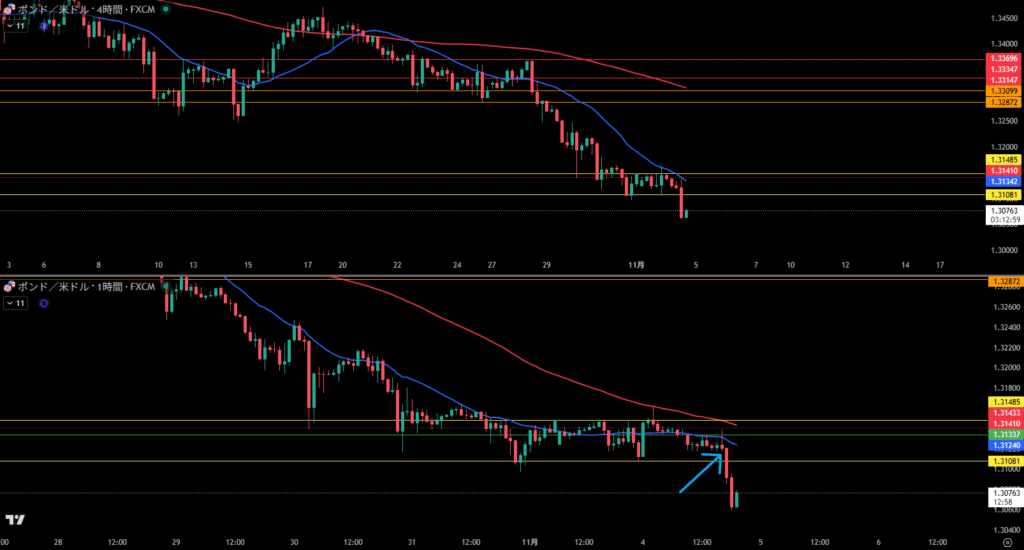
Task: Click green market status dot on 4-hour chart
Action: click(165, 9)
